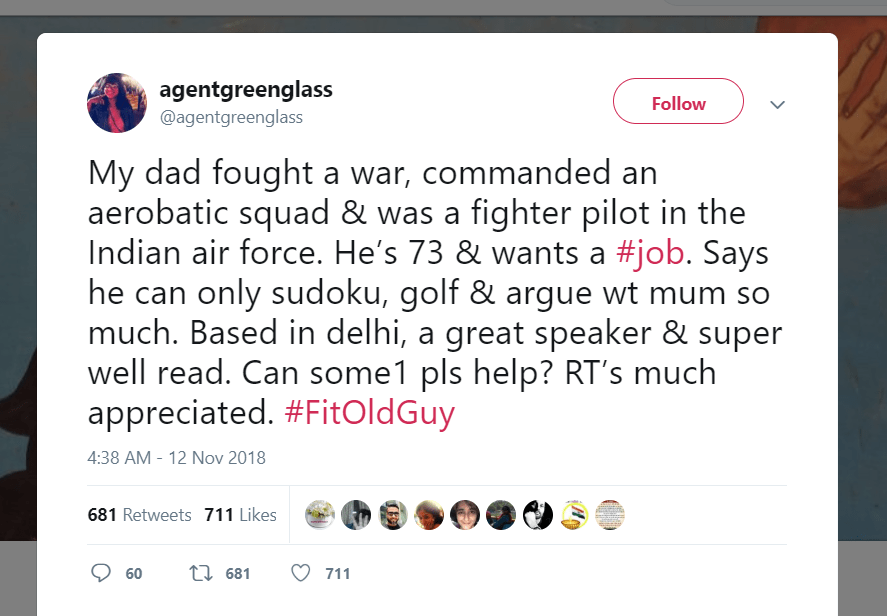
Task: Open the #job hashtag link
Action: 650,252
